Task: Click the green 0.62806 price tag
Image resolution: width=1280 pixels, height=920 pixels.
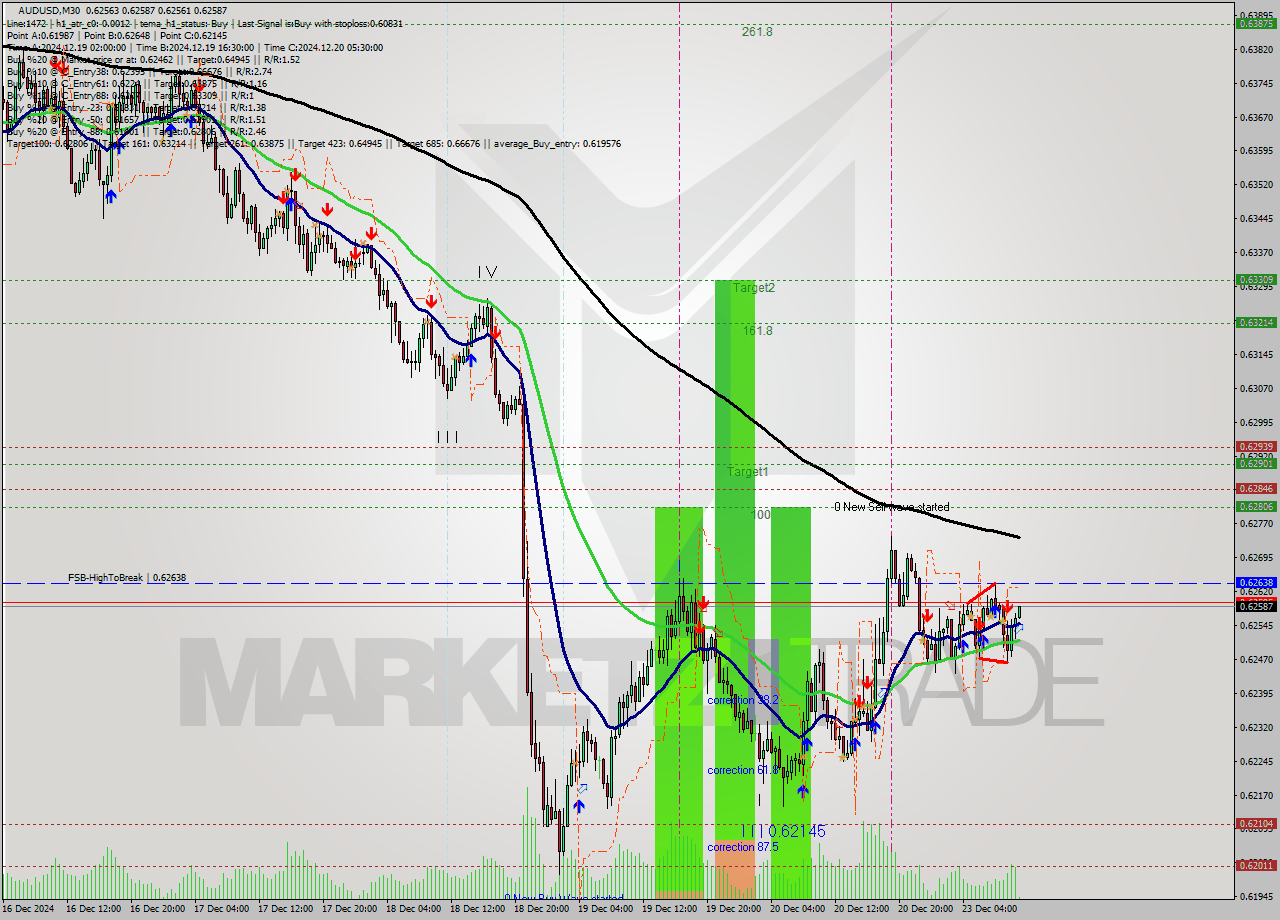Action: click(x=1256, y=506)
